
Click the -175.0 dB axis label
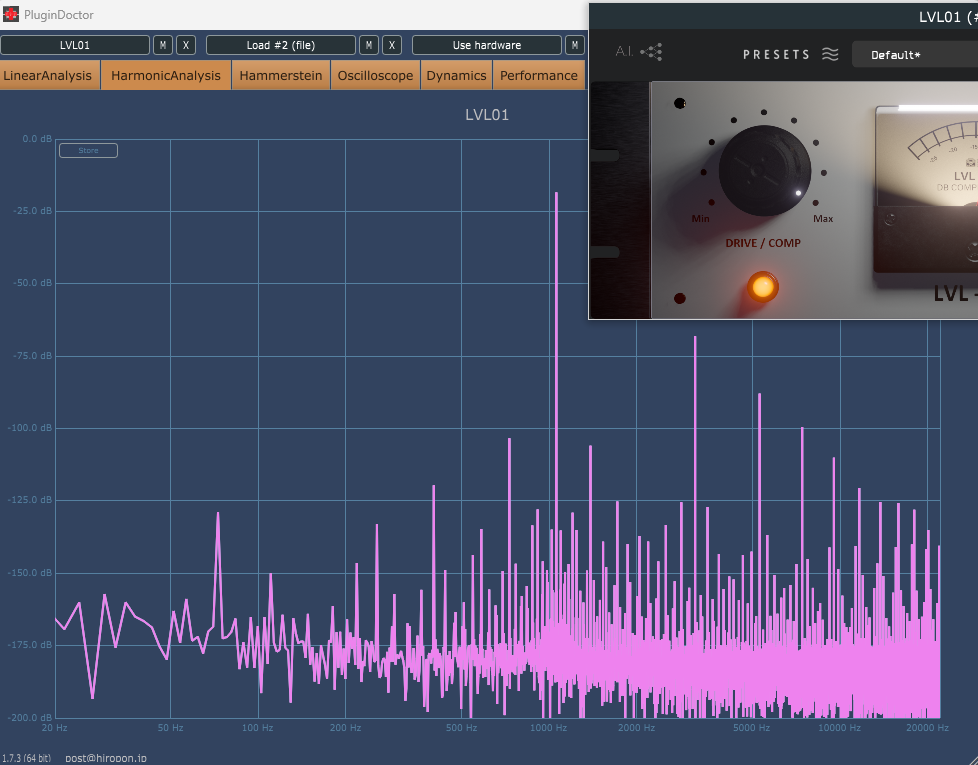coord(30,645)
